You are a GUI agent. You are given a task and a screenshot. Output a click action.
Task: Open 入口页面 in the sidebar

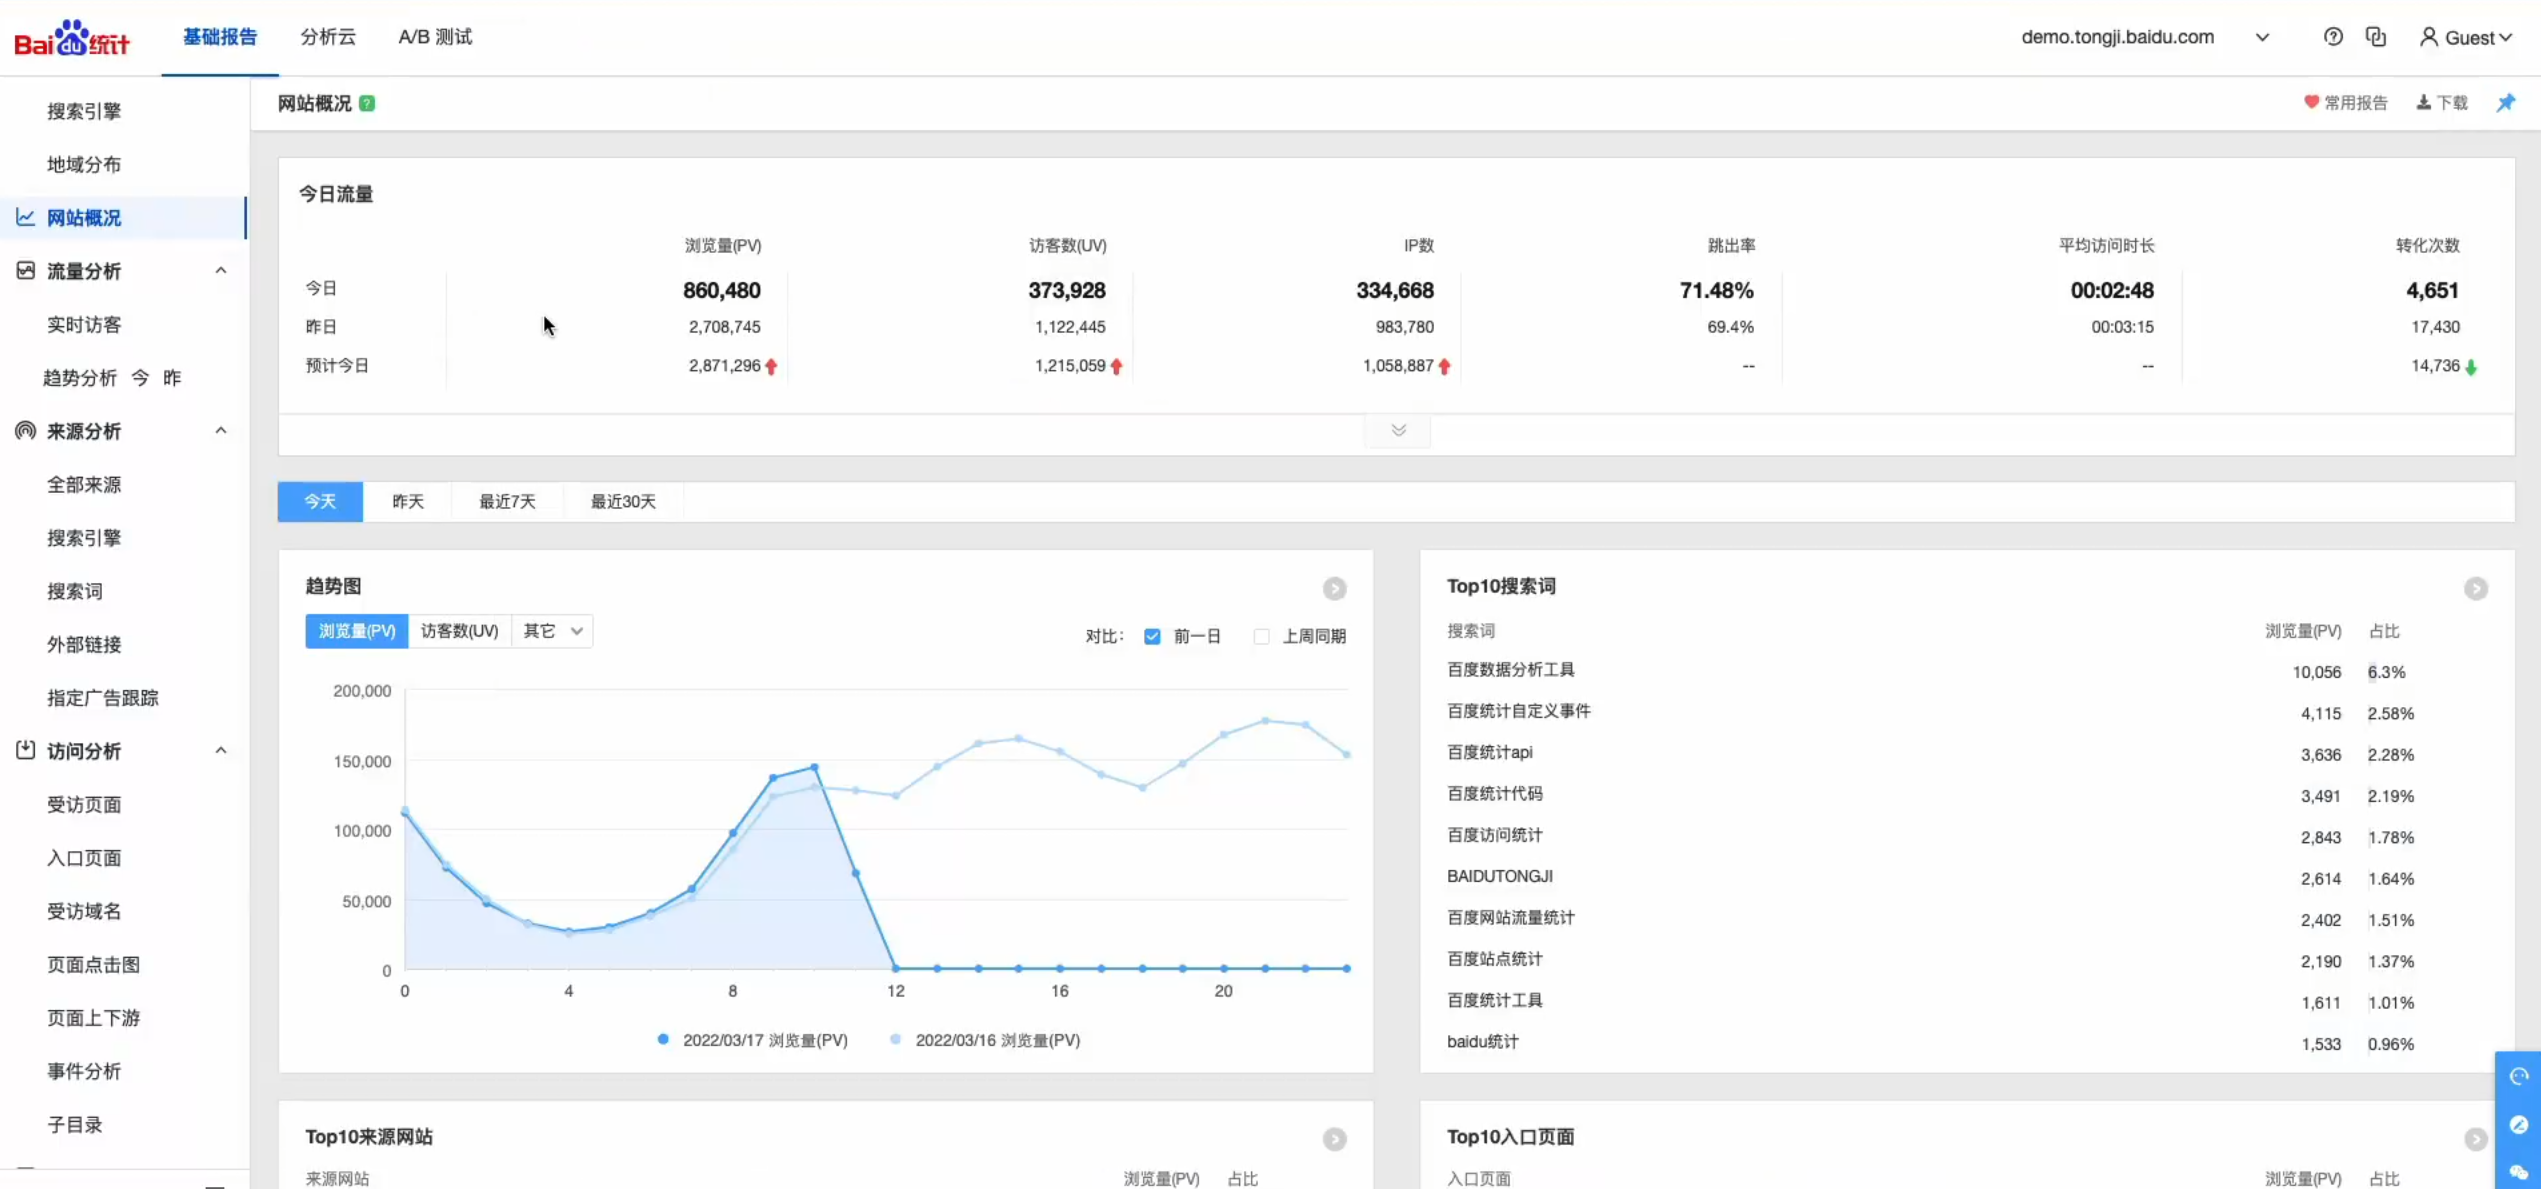coord(84,857)
